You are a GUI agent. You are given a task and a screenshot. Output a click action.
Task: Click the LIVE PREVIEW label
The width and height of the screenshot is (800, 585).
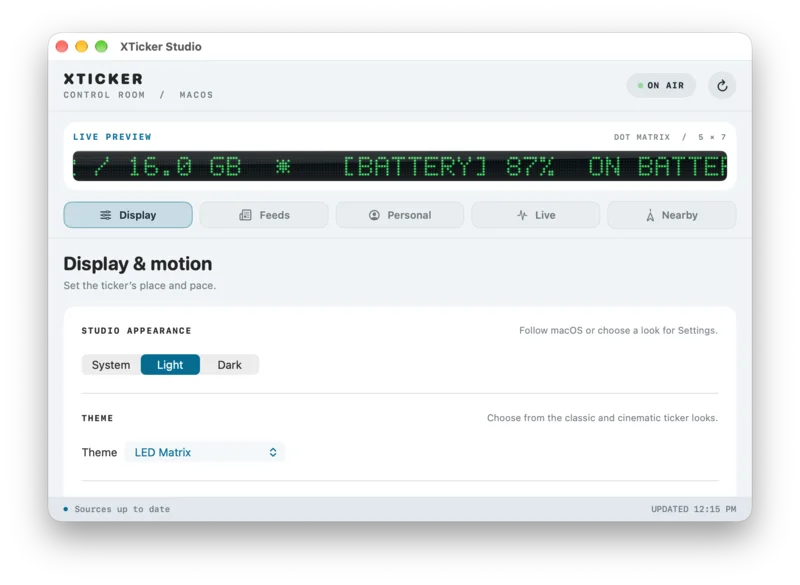tap(112, 137)
